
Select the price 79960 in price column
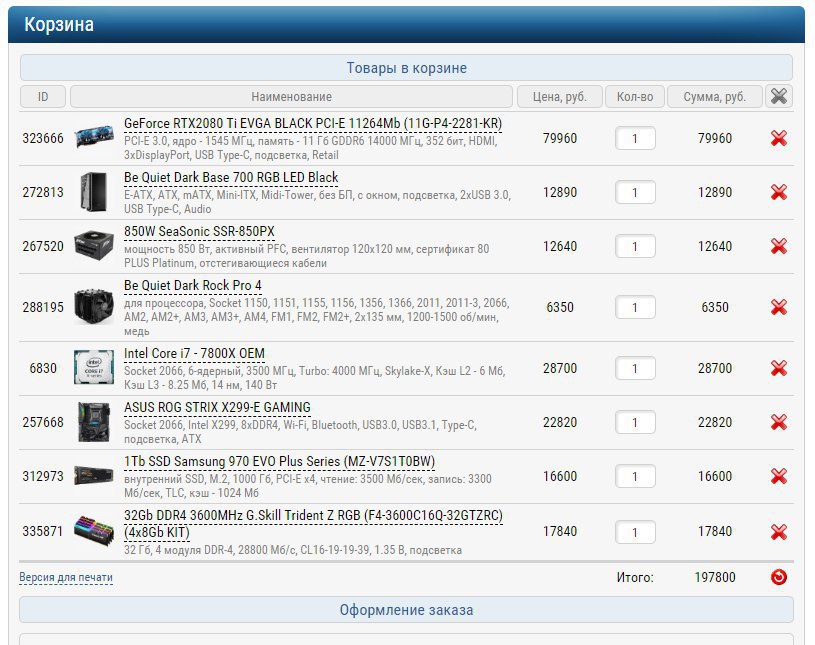pos(560,138)
